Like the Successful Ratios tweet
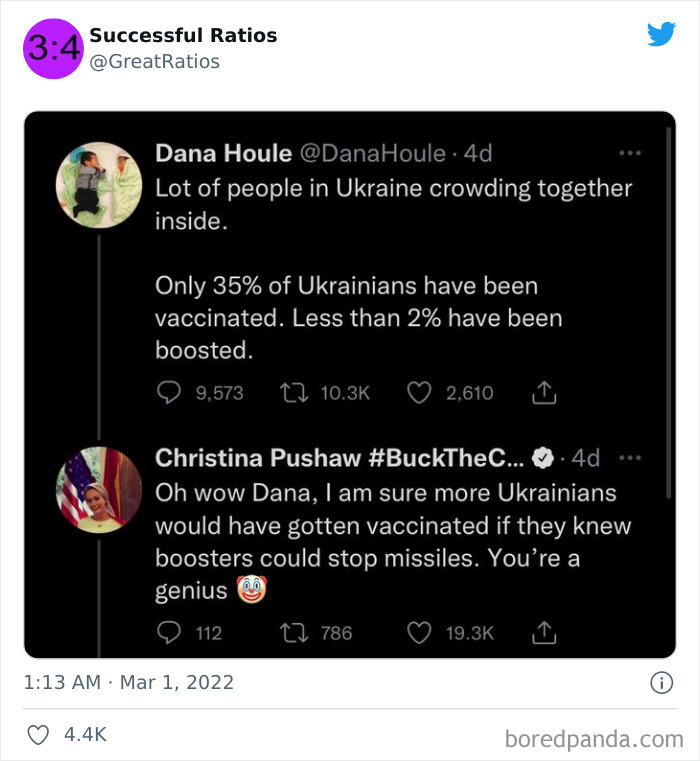The height and width of the screenshot is (761, 700). pos(39,735)
